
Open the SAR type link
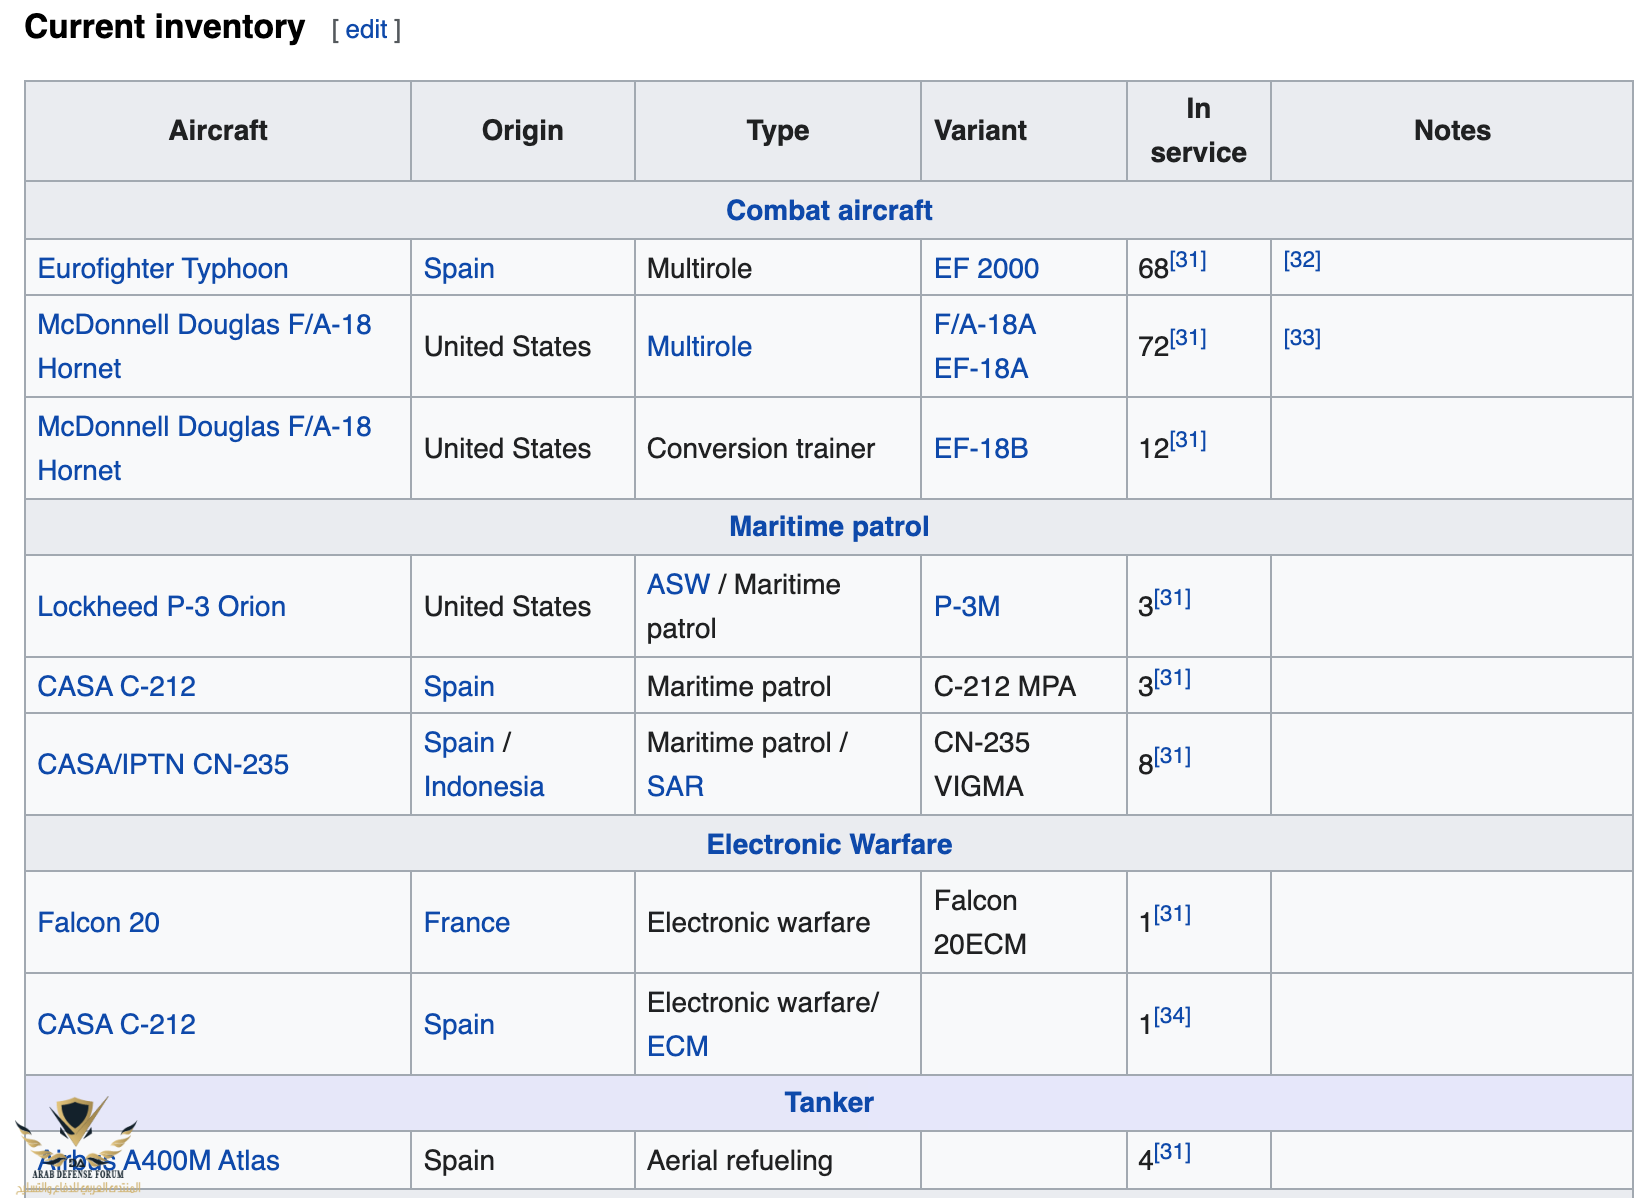[675, 786]
